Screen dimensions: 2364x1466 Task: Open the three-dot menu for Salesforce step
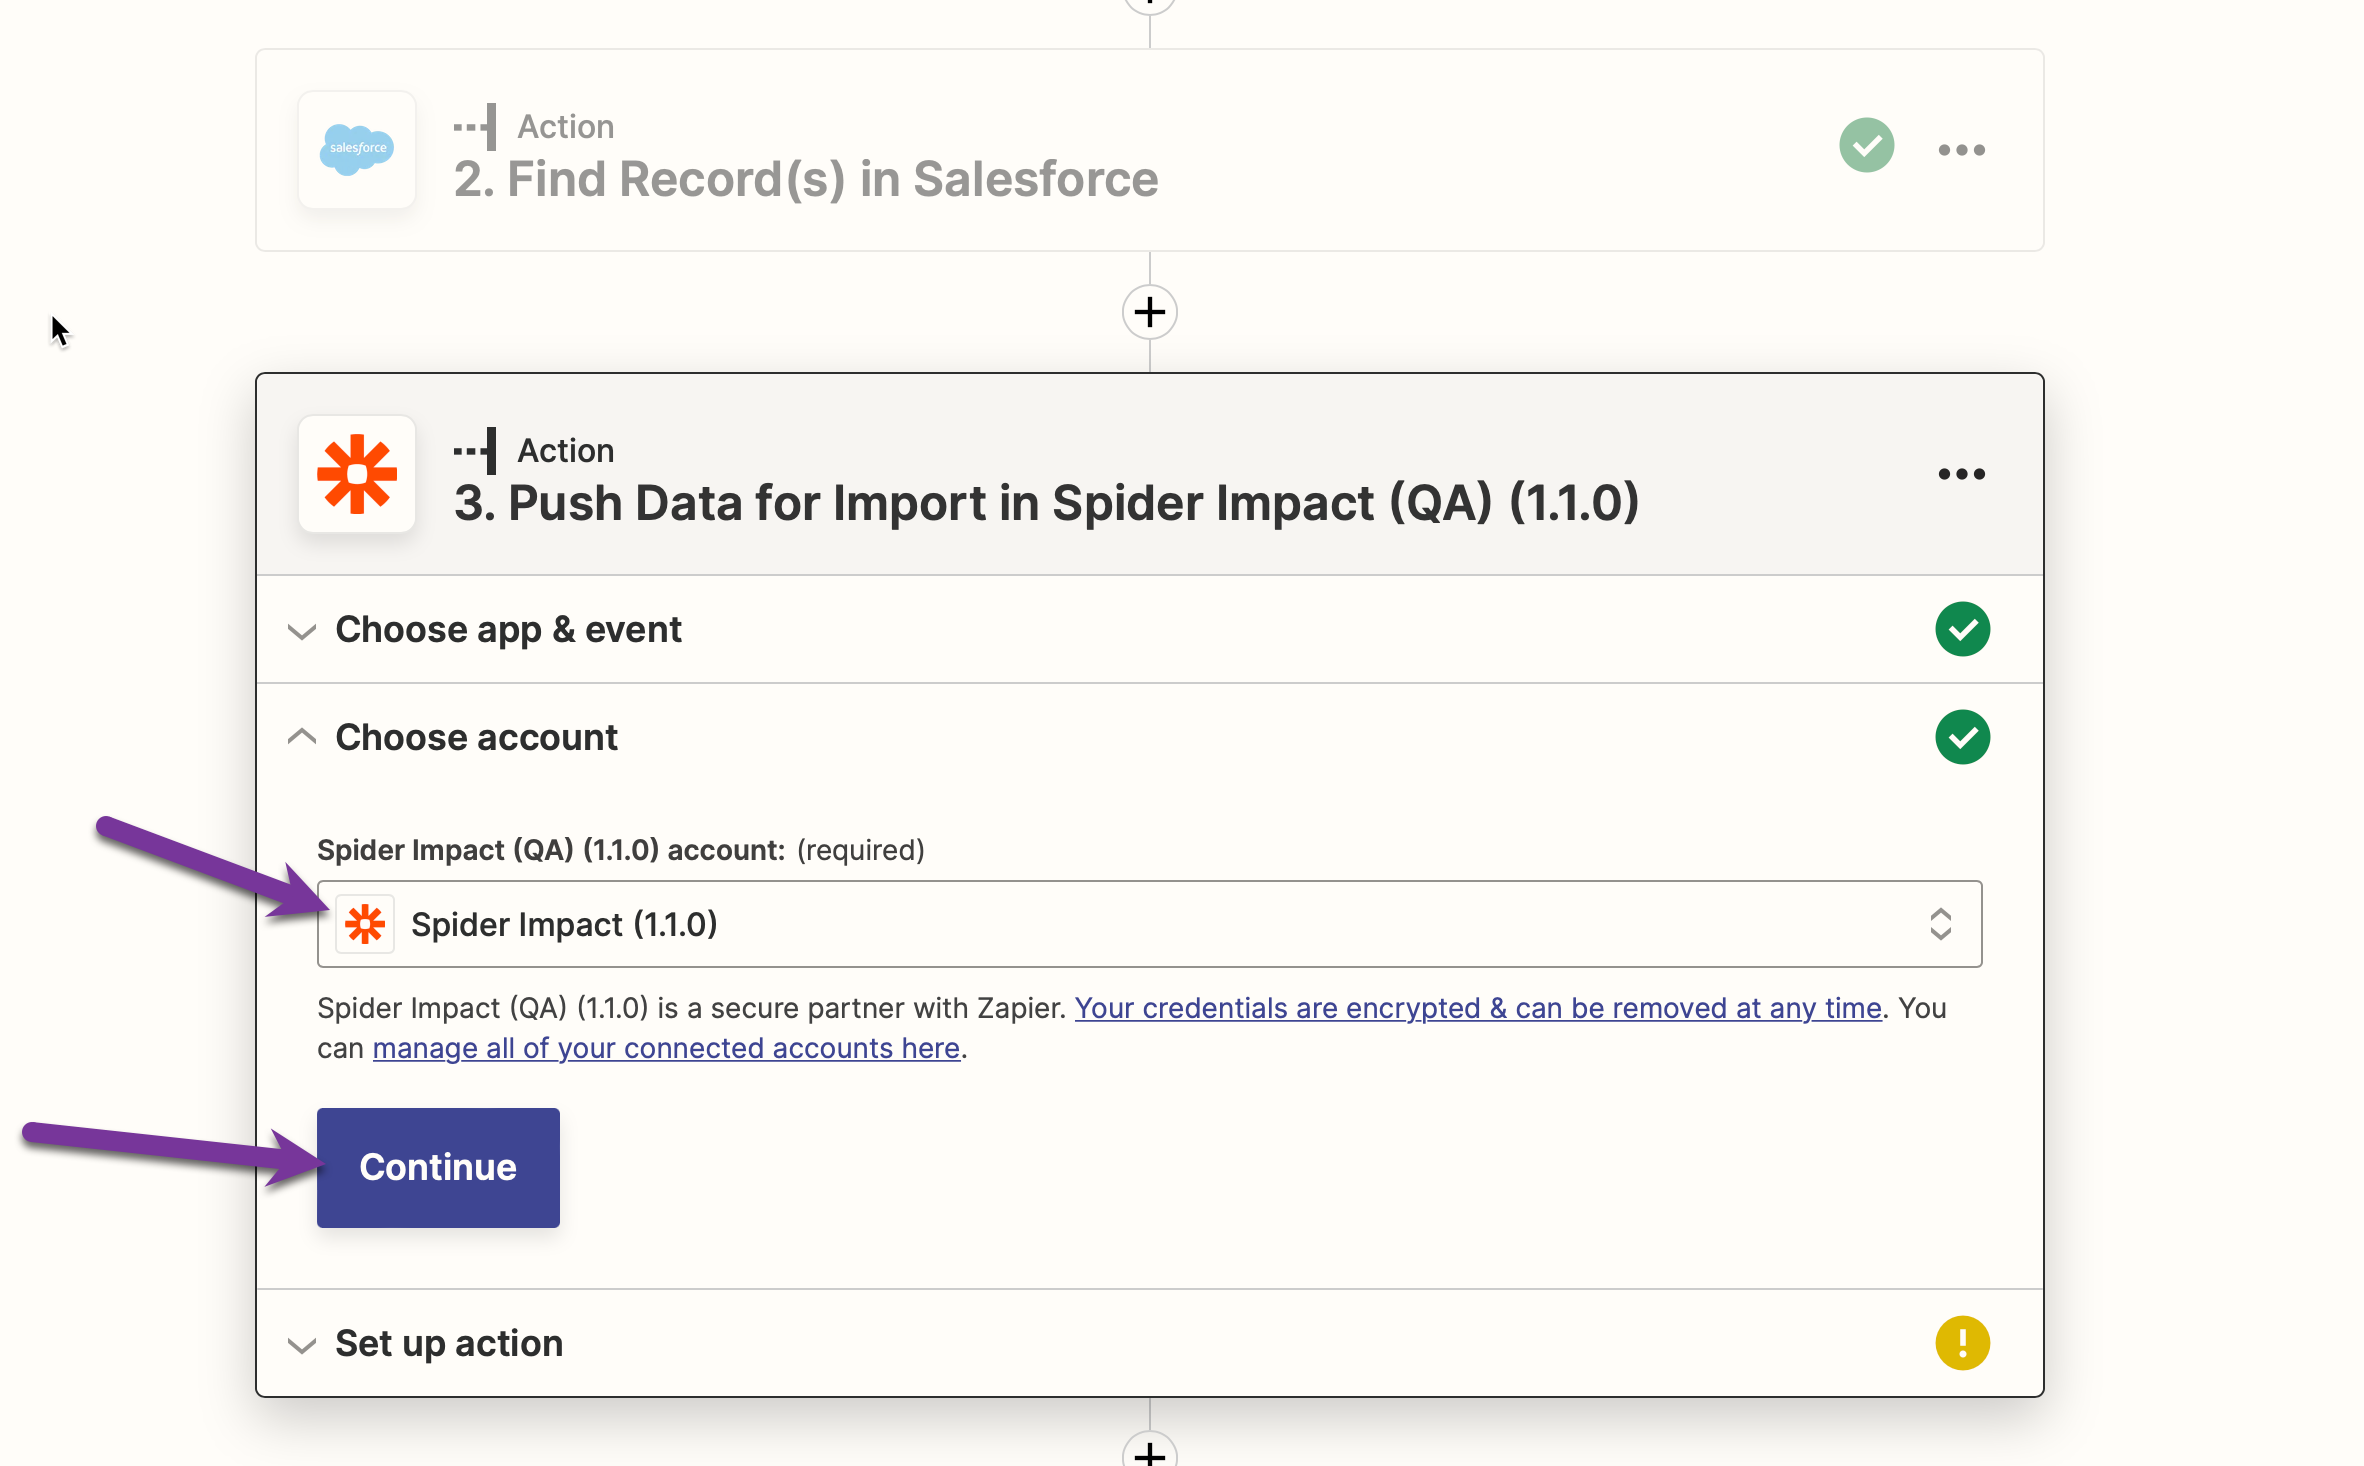pyautogui.click(x=1961, y=150)
